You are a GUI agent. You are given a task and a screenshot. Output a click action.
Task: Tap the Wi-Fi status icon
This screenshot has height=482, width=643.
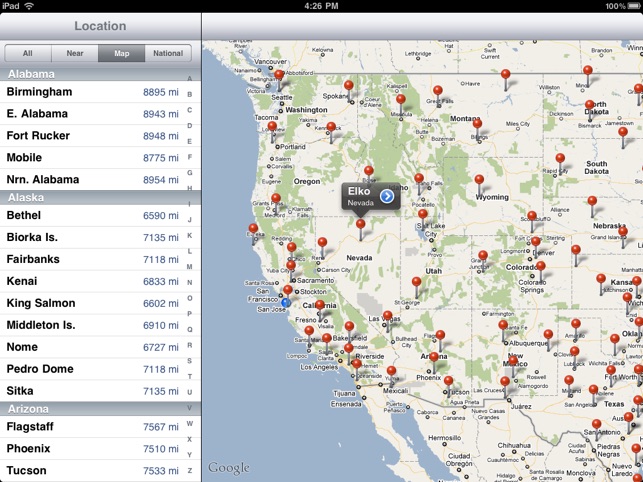pos(29,6)
